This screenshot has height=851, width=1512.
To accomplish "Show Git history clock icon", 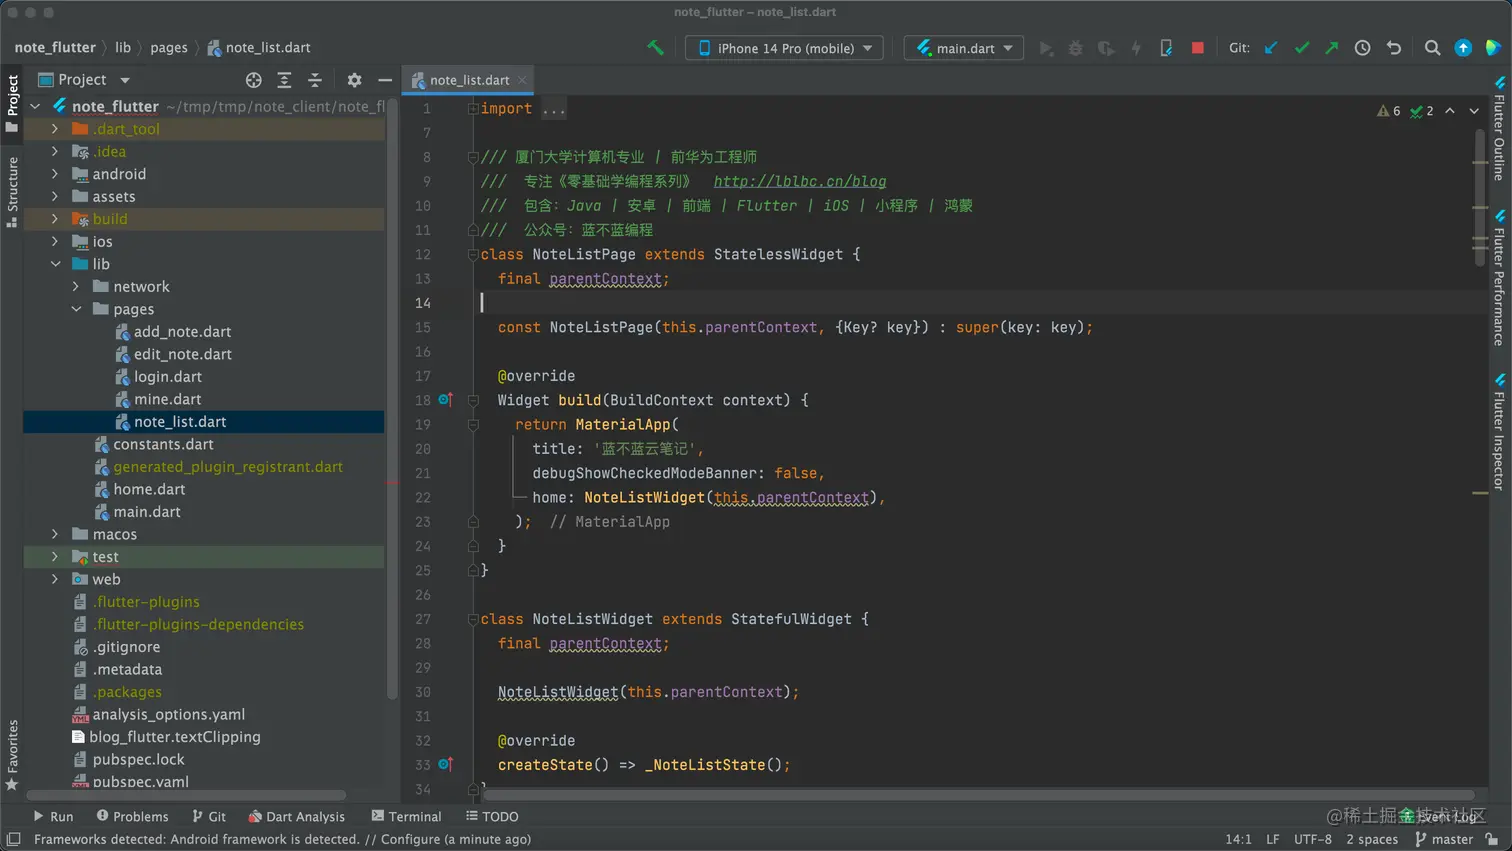I will coord(1362,48).
